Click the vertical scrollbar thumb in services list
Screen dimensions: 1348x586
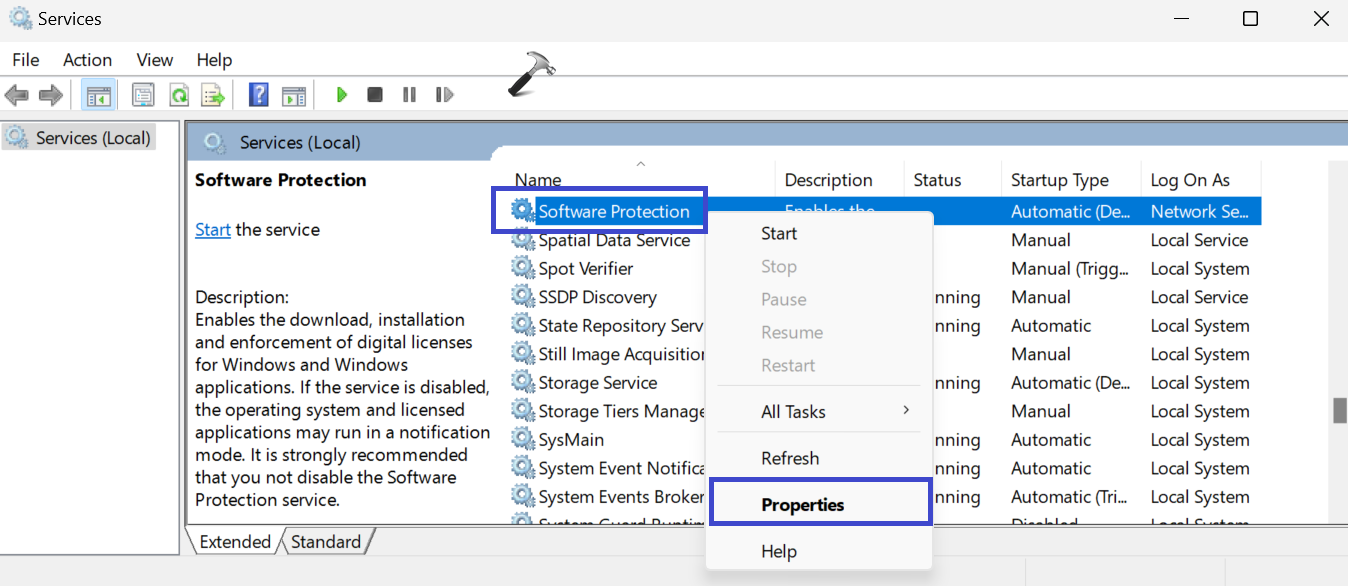point(1339,410)
